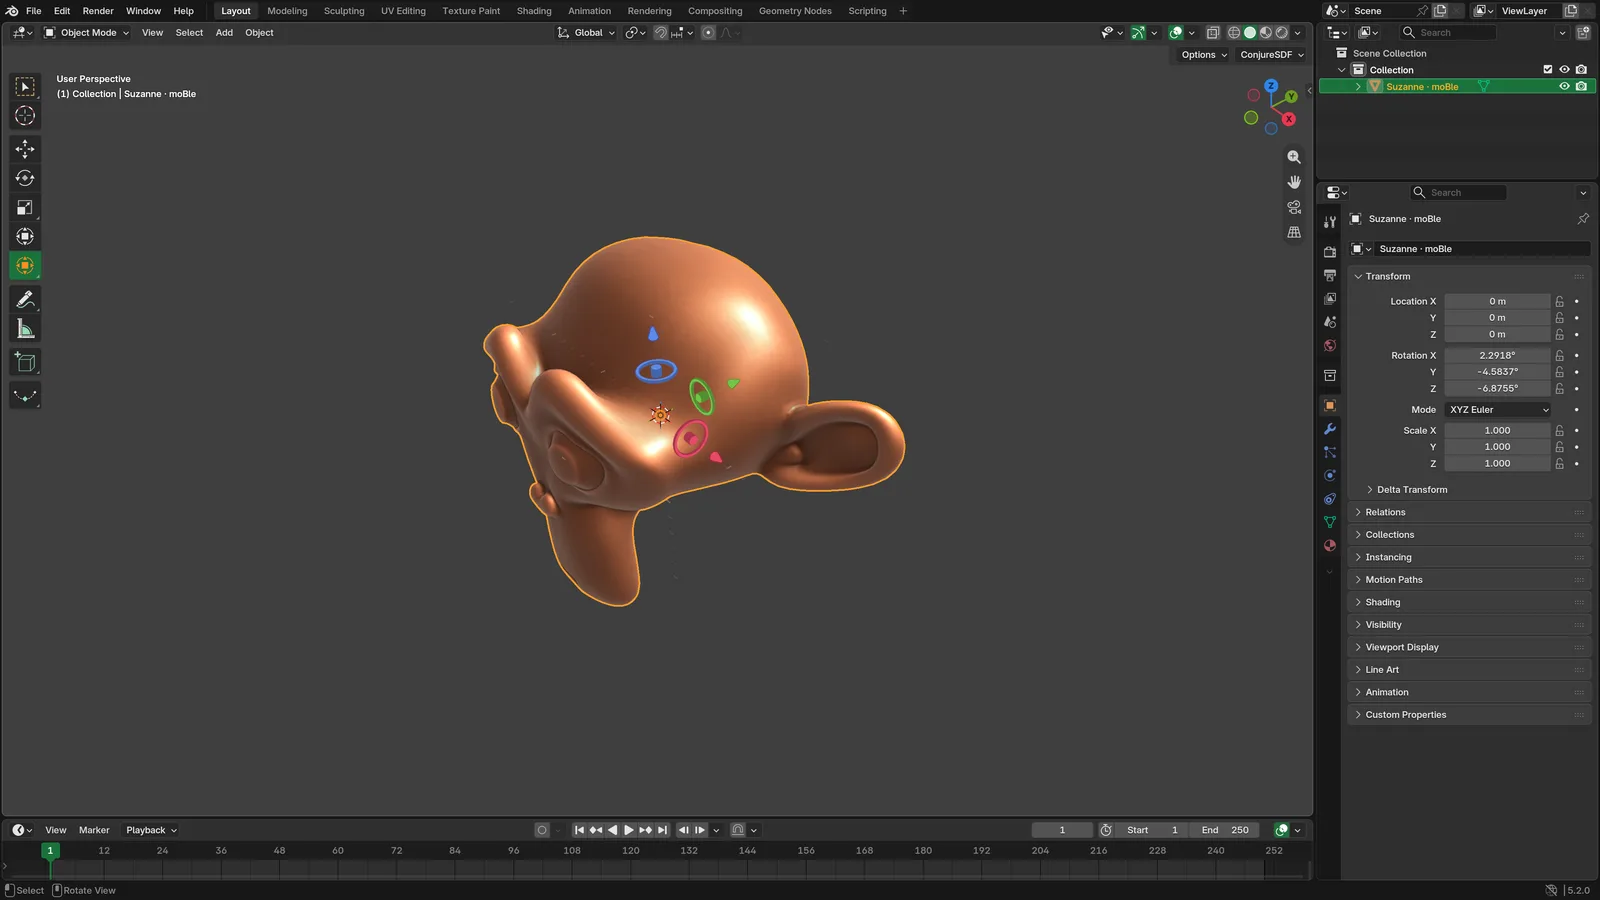Image resolution: width=1600 pixels, height=900 pixels.
Task: Click the outliner Search field
Action: coord(1449,32)
